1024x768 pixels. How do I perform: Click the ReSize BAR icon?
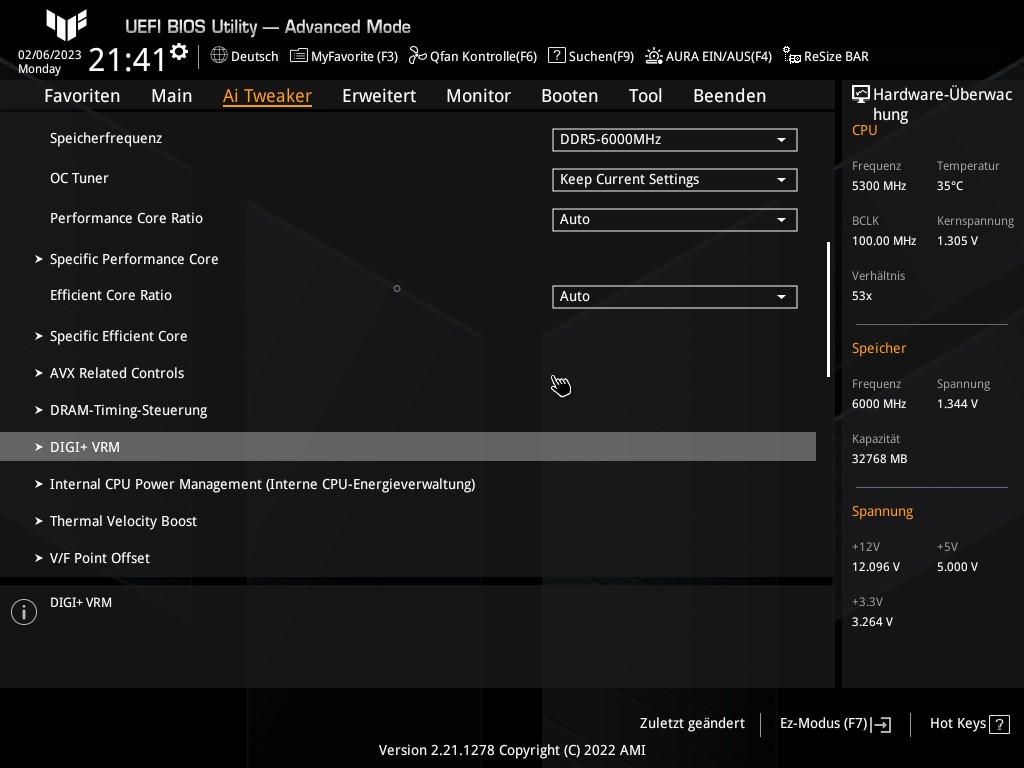(792, 56)
